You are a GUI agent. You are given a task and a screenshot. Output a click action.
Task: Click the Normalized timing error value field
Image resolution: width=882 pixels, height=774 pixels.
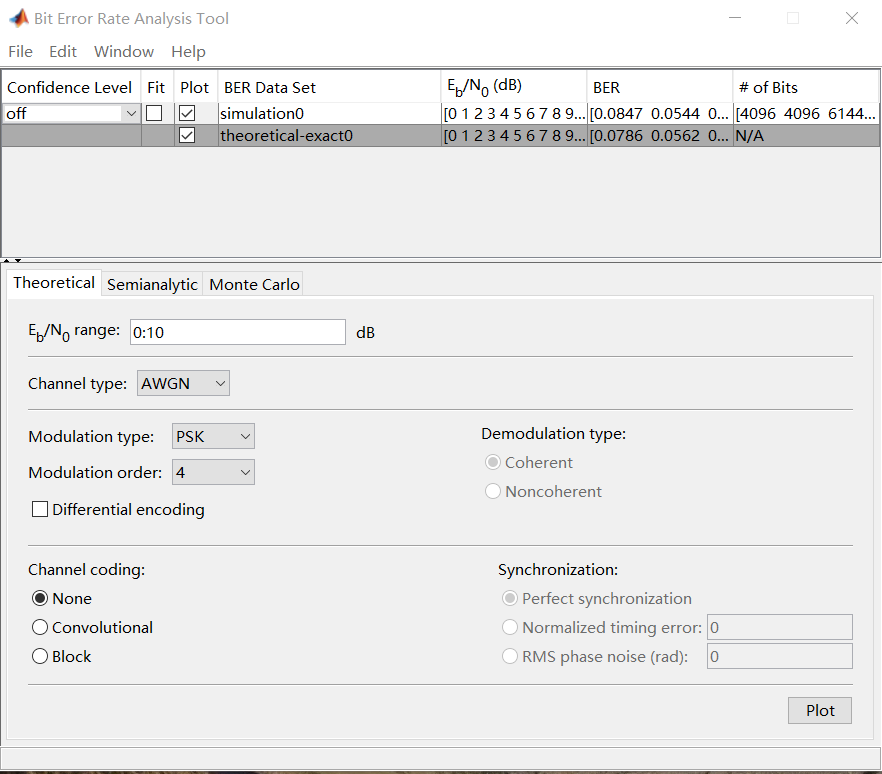point(780,627)
